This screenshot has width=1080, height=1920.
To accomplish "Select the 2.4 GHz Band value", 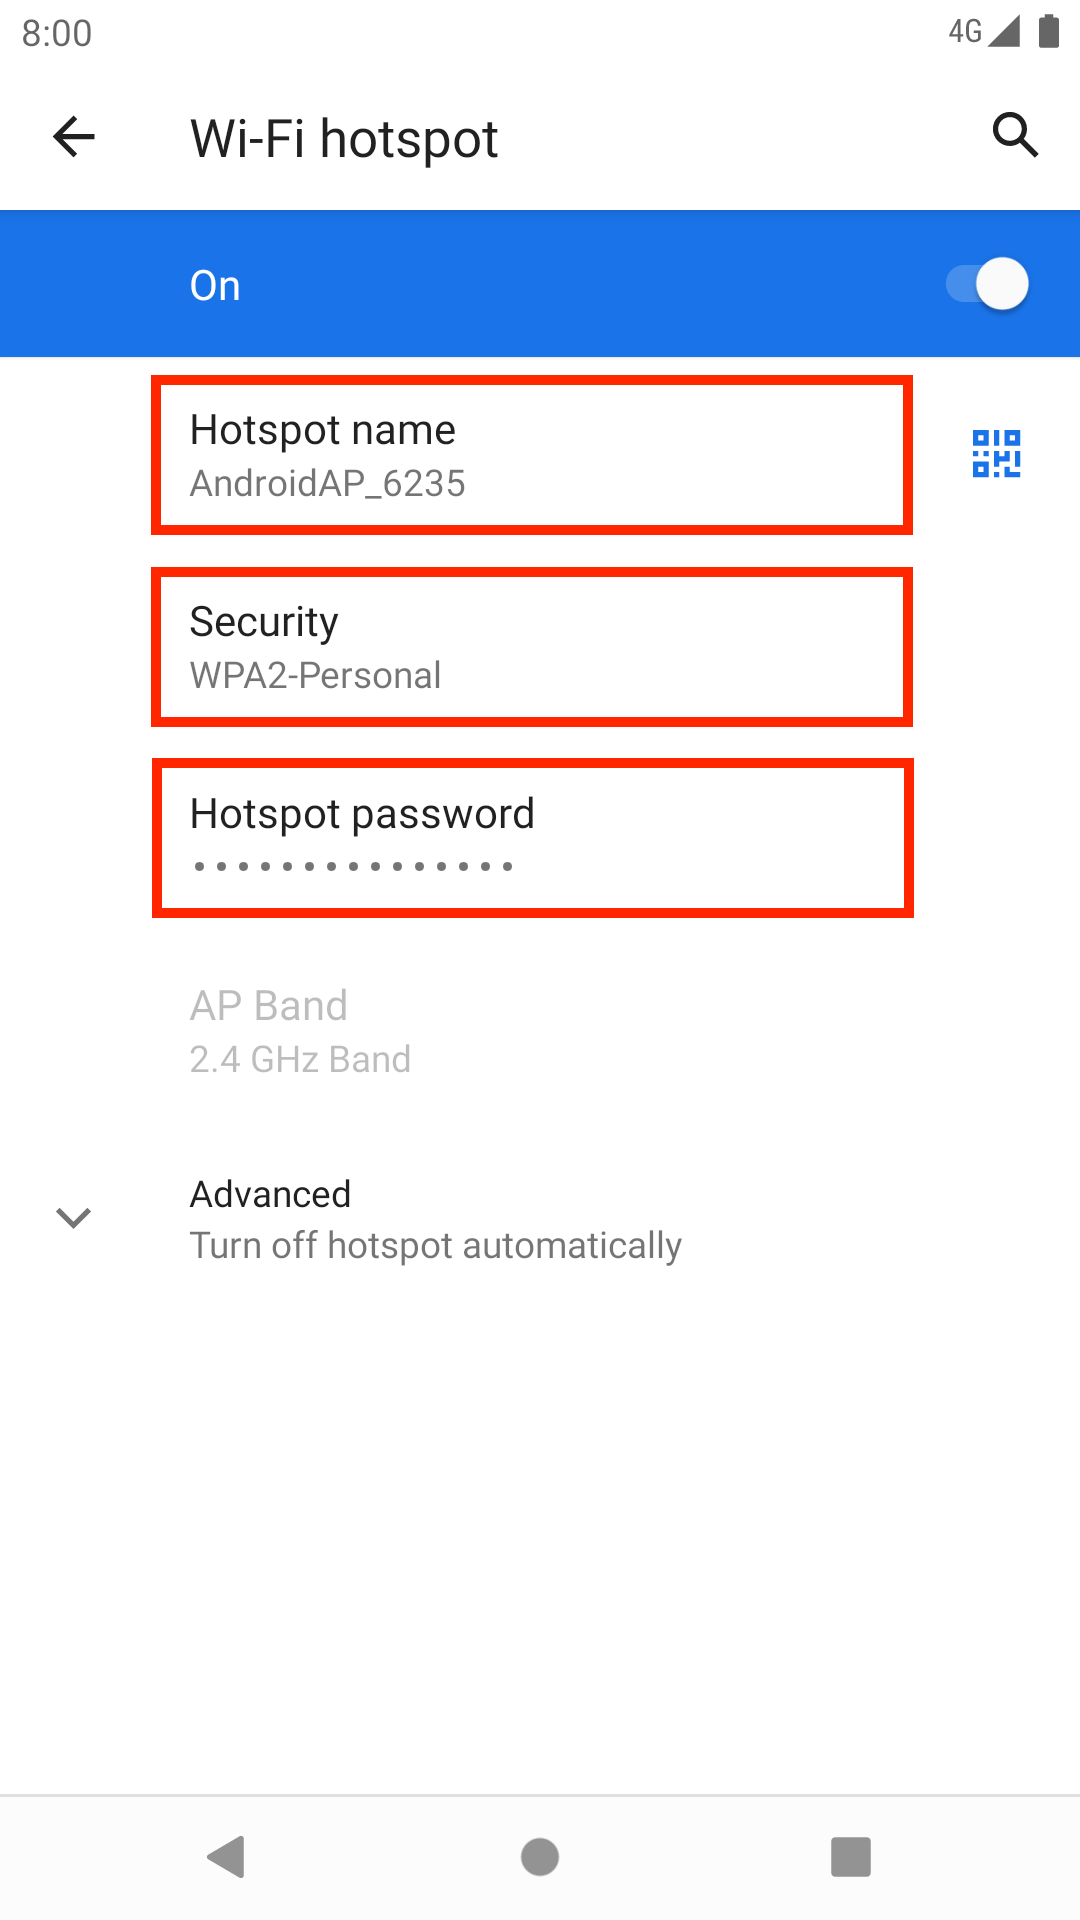I will point(300,1060).
